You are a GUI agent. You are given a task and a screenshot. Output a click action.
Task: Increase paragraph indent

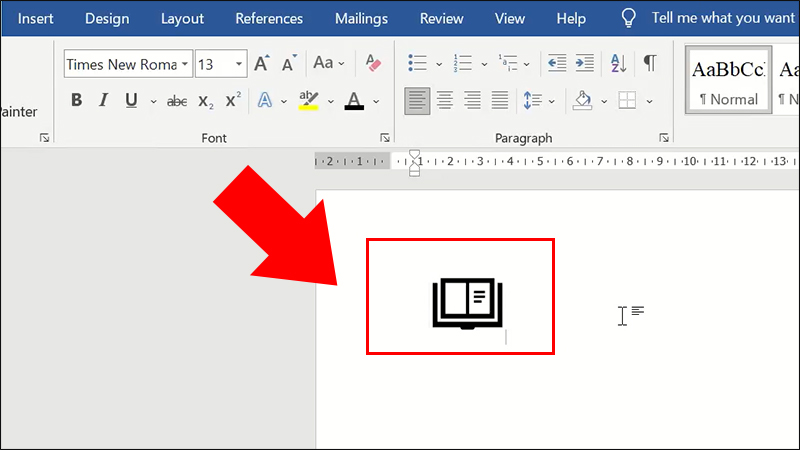tap(585, 64)
